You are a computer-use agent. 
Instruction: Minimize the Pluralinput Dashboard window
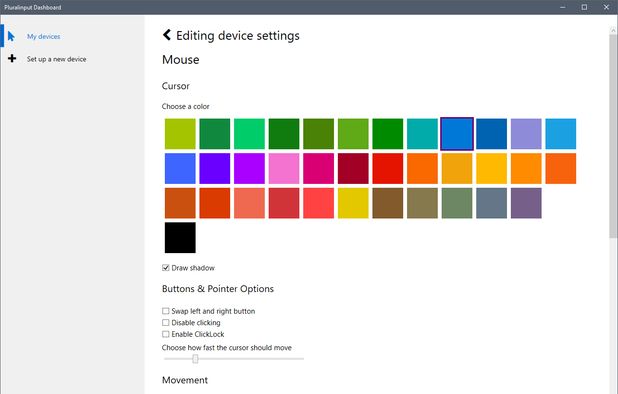563,7
